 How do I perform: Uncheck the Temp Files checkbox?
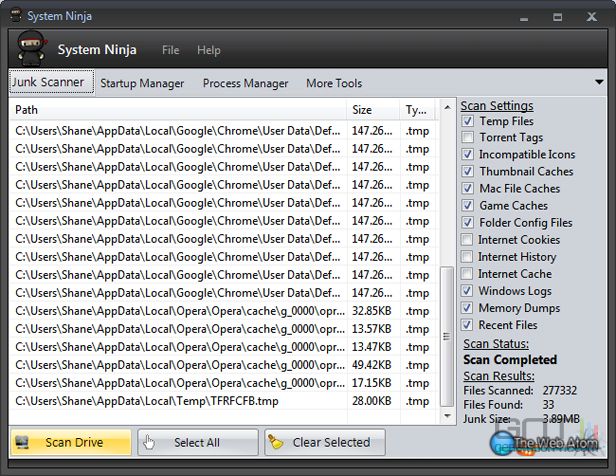click(x=468, y=121)
